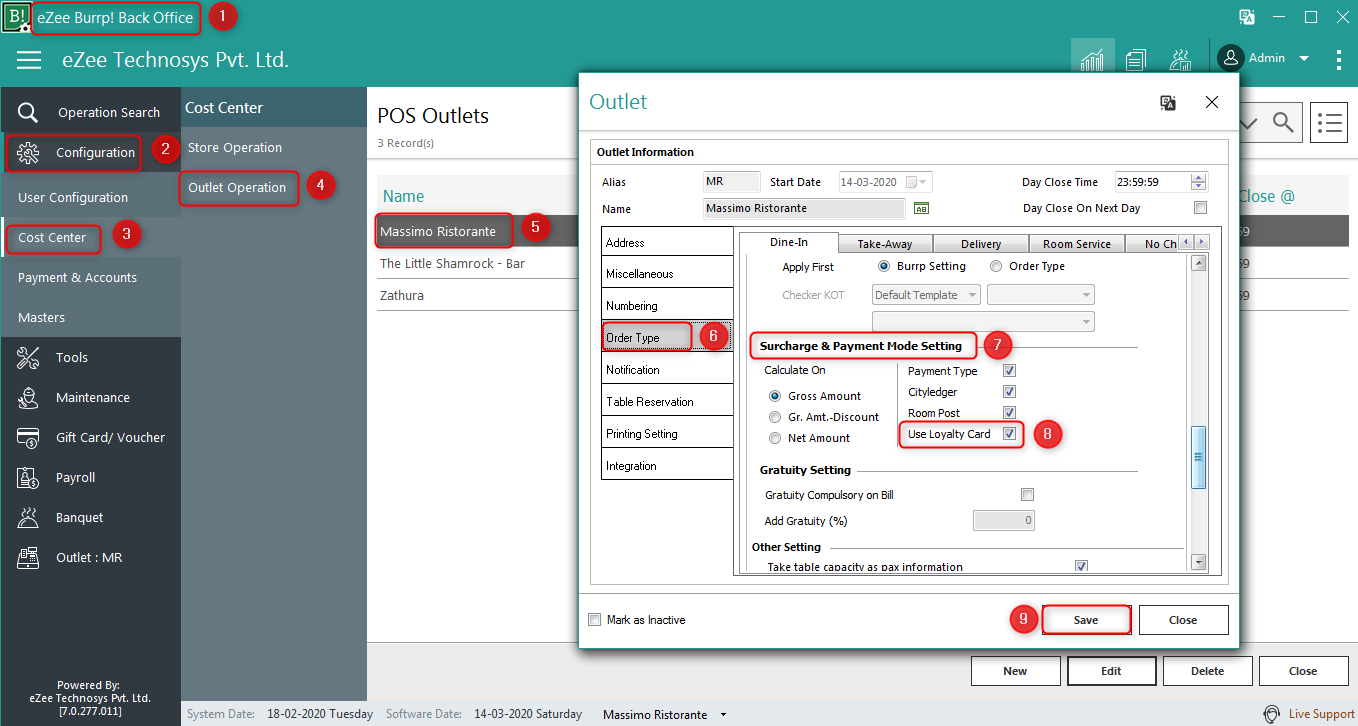Increase the Day Close Time stepper

point(1199,177)
